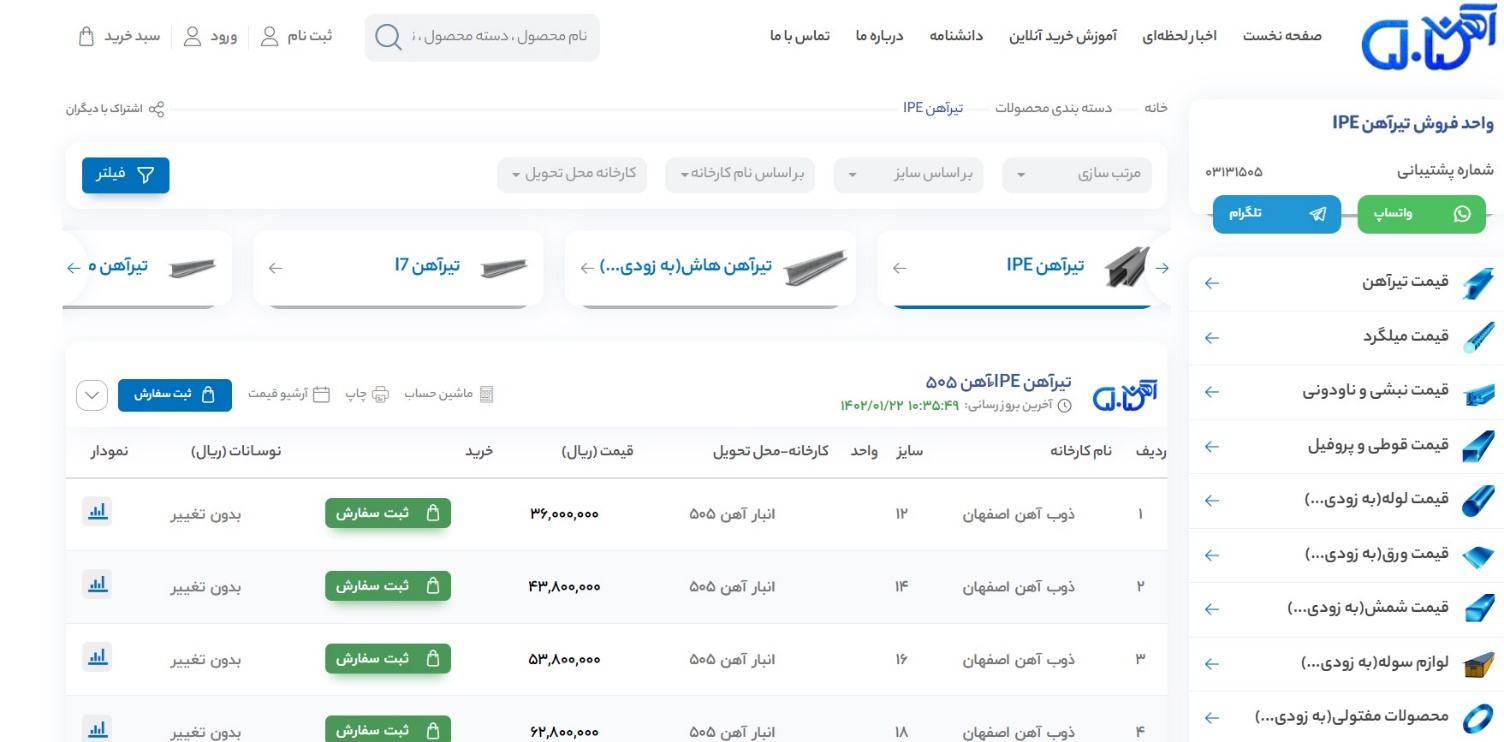Click the search magnifier icon
The width and height of the screenshot is (1504, 742).
click(388, 37)
